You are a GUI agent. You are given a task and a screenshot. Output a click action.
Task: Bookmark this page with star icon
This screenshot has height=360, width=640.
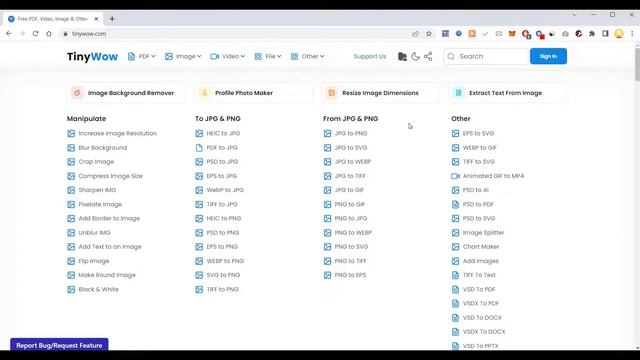click(429, 34)
